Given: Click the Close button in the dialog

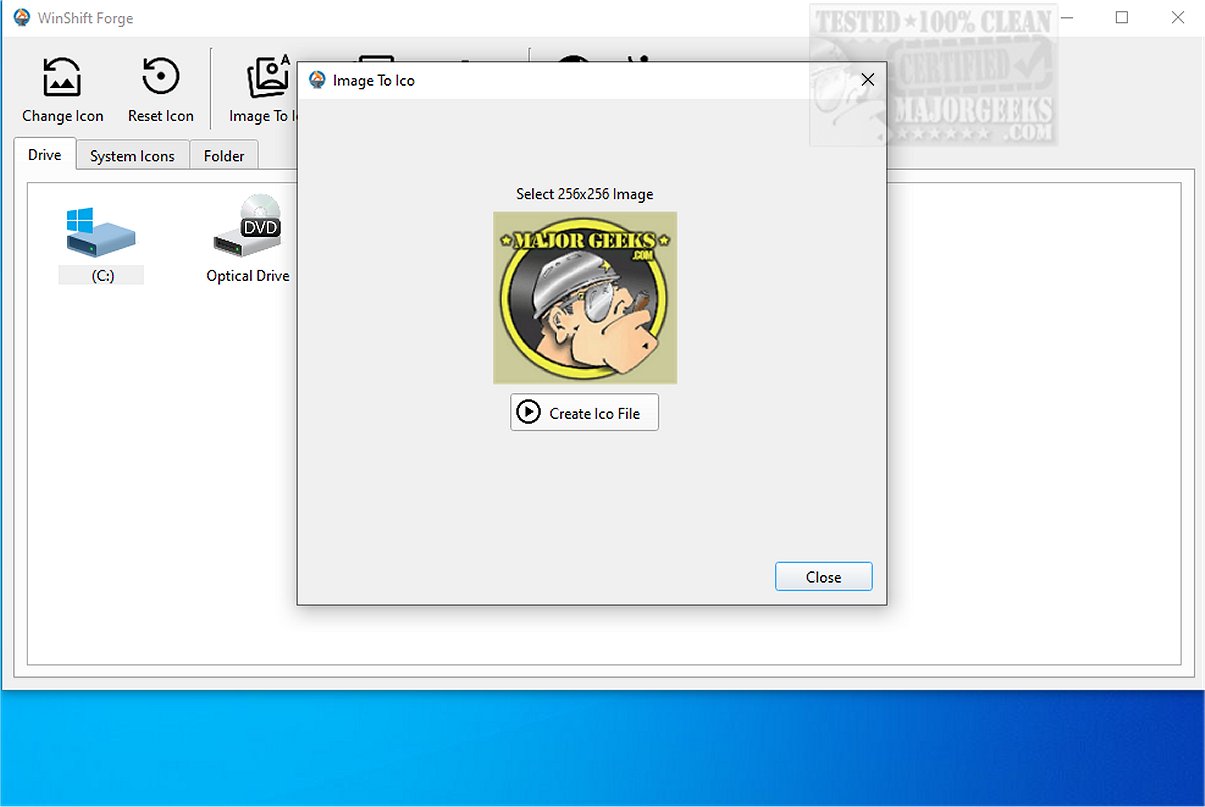Looking at the screenshot, I should pyautogui.click(x=824, y=577).
